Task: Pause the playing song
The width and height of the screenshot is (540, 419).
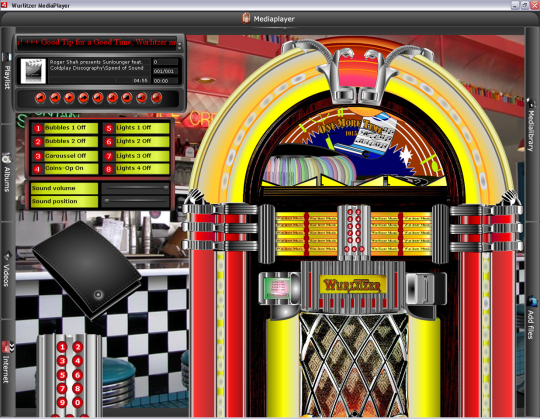Action: coord(113,98)
